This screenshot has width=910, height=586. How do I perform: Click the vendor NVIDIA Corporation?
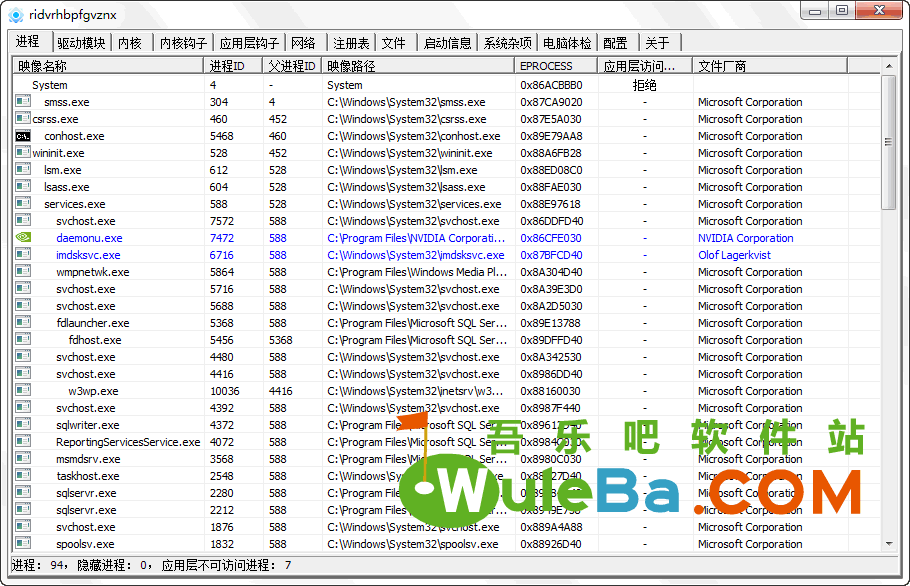[x=746, y=238]
